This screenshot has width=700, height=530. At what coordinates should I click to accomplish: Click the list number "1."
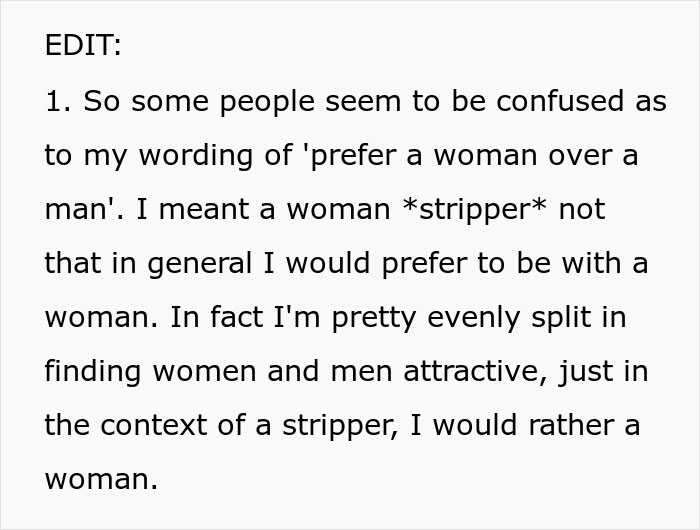(x=58, y=101)
